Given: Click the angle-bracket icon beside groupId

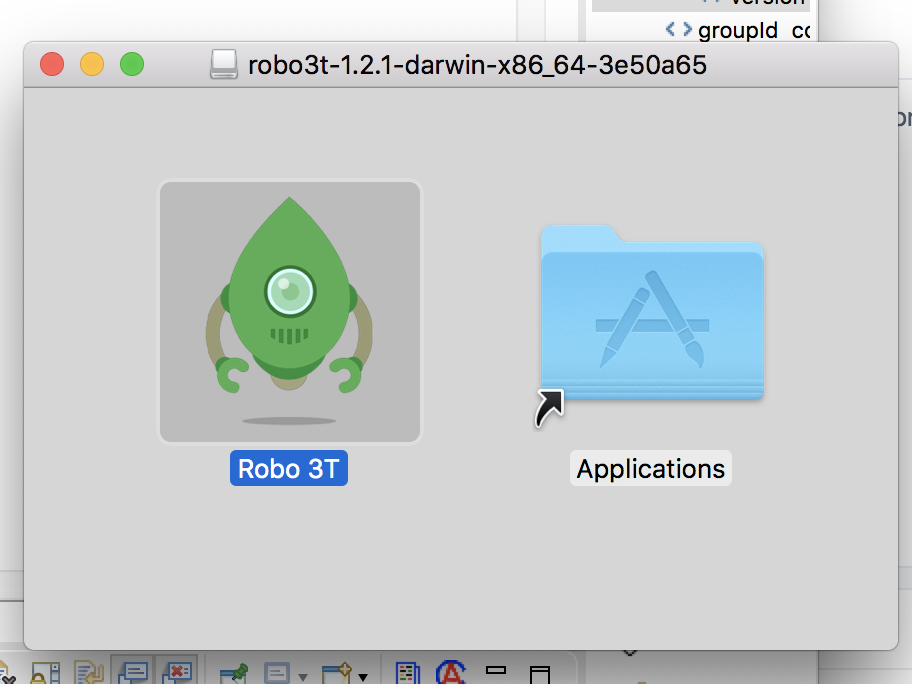Looking at the screenshot, I should tap(679, 28).
